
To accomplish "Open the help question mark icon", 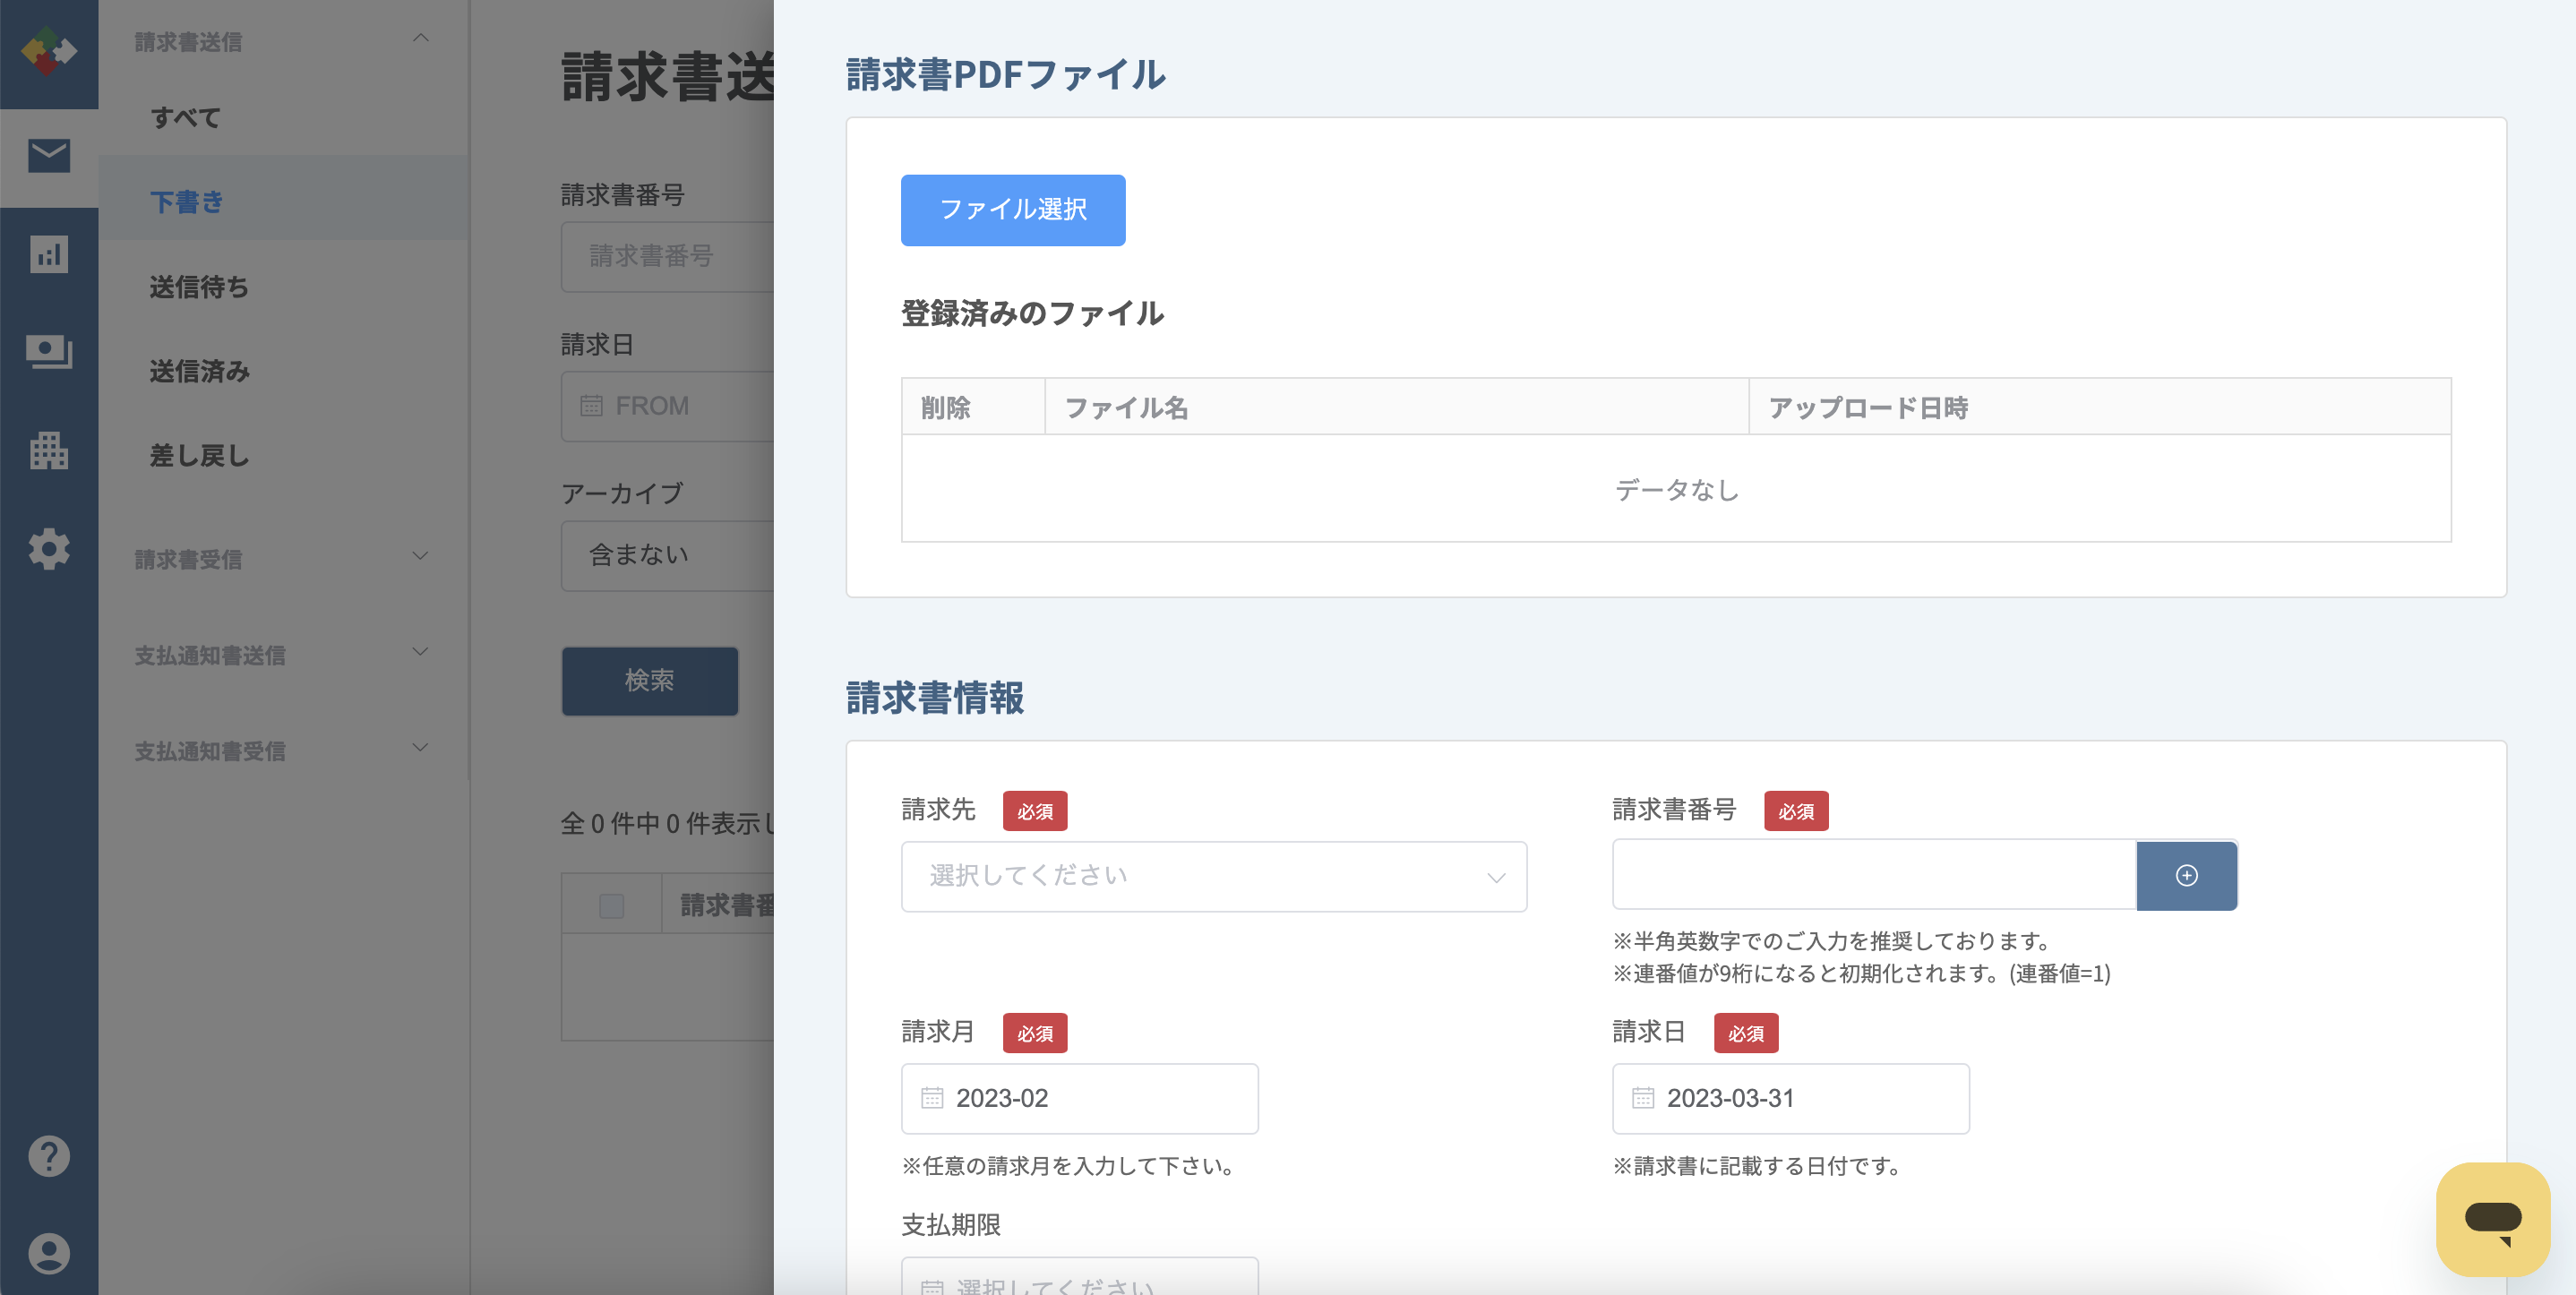I will pyautogui.click(x=49, y=1156).
